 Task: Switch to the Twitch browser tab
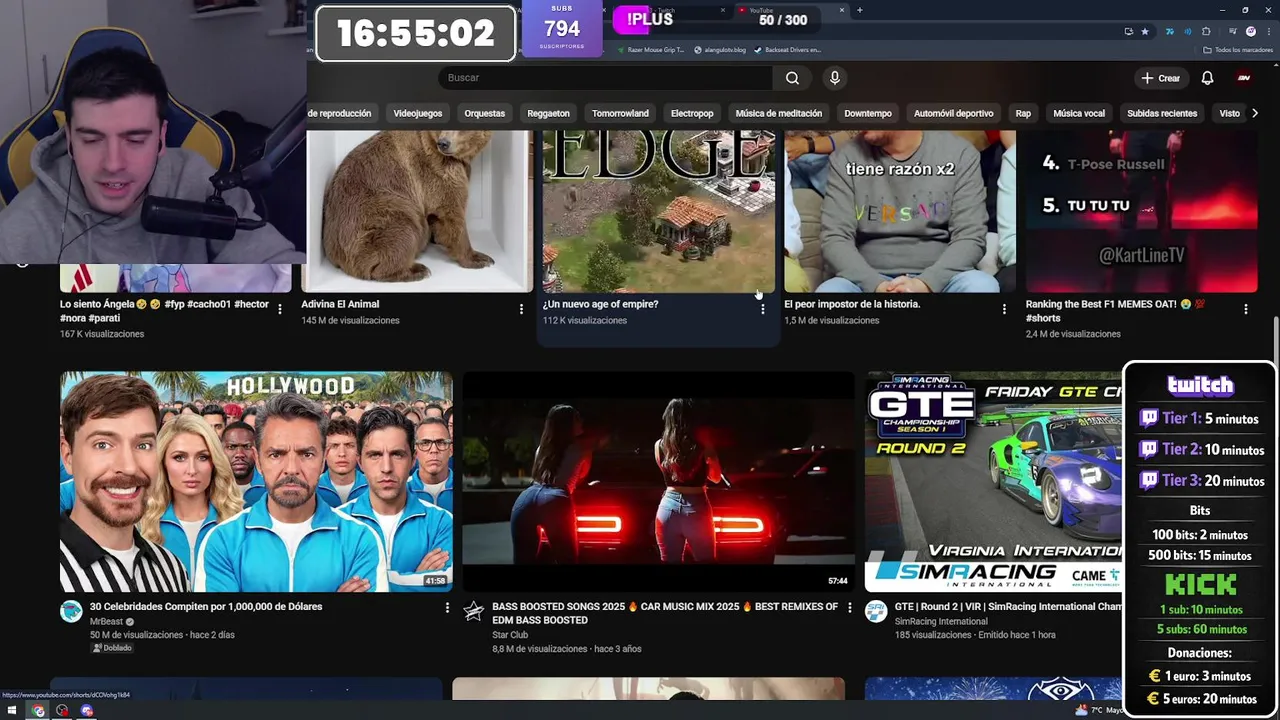pyautogui.click(x=666, y=10)
